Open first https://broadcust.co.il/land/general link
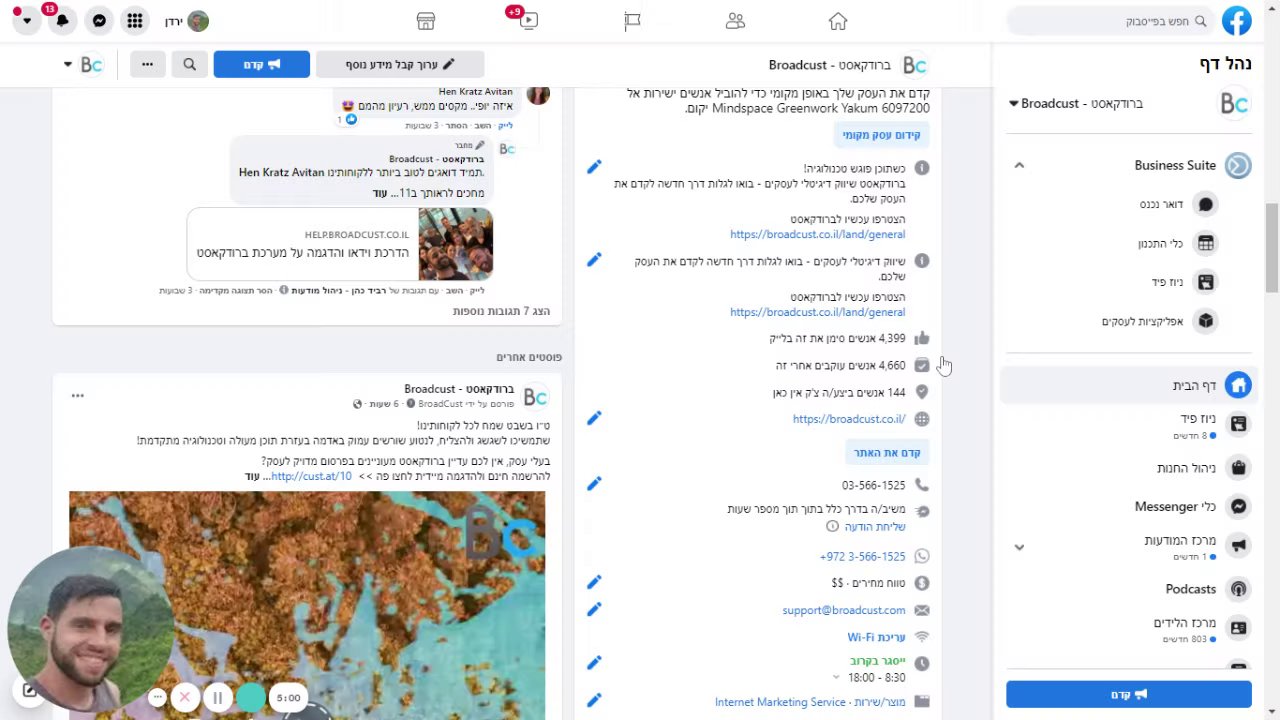This screenshot has width=1280, height=720. pos(817,234)
